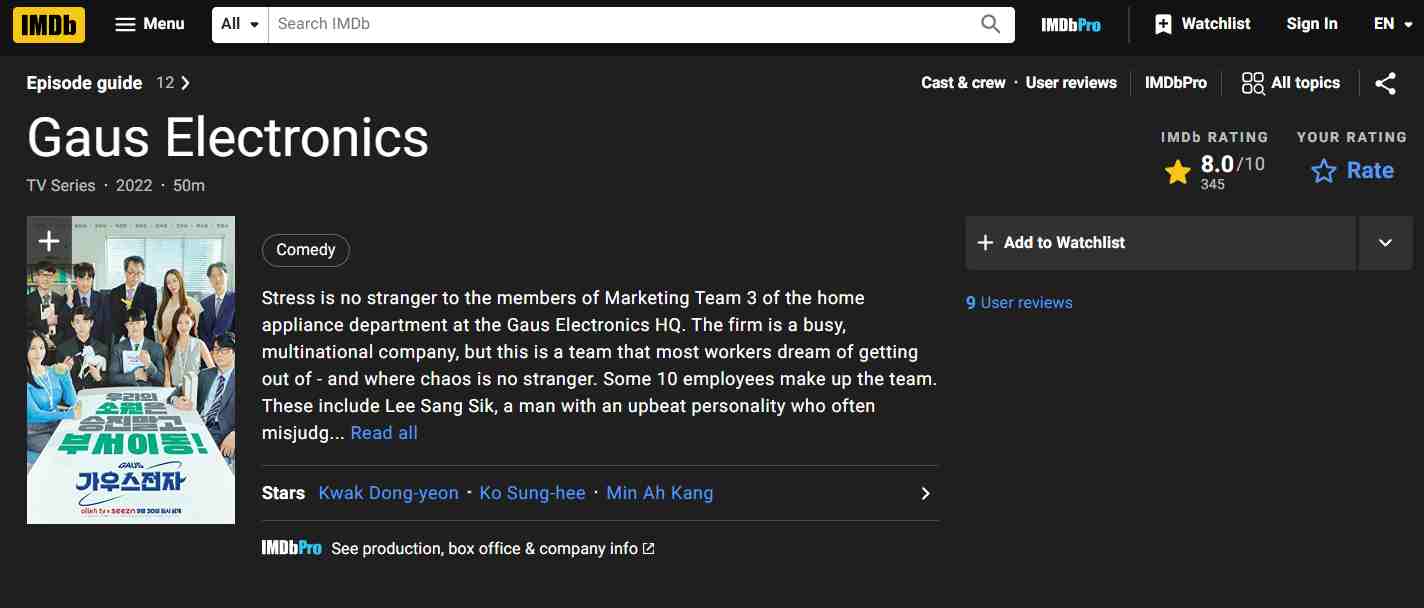Open All topics

[x=1291, y=83]
